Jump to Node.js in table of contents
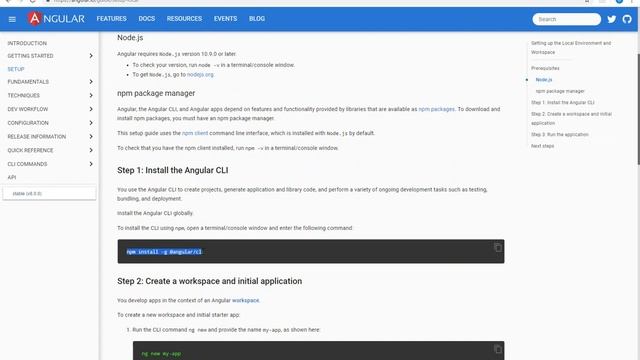The width and height of the screenshot is (640, 360). 544,80
